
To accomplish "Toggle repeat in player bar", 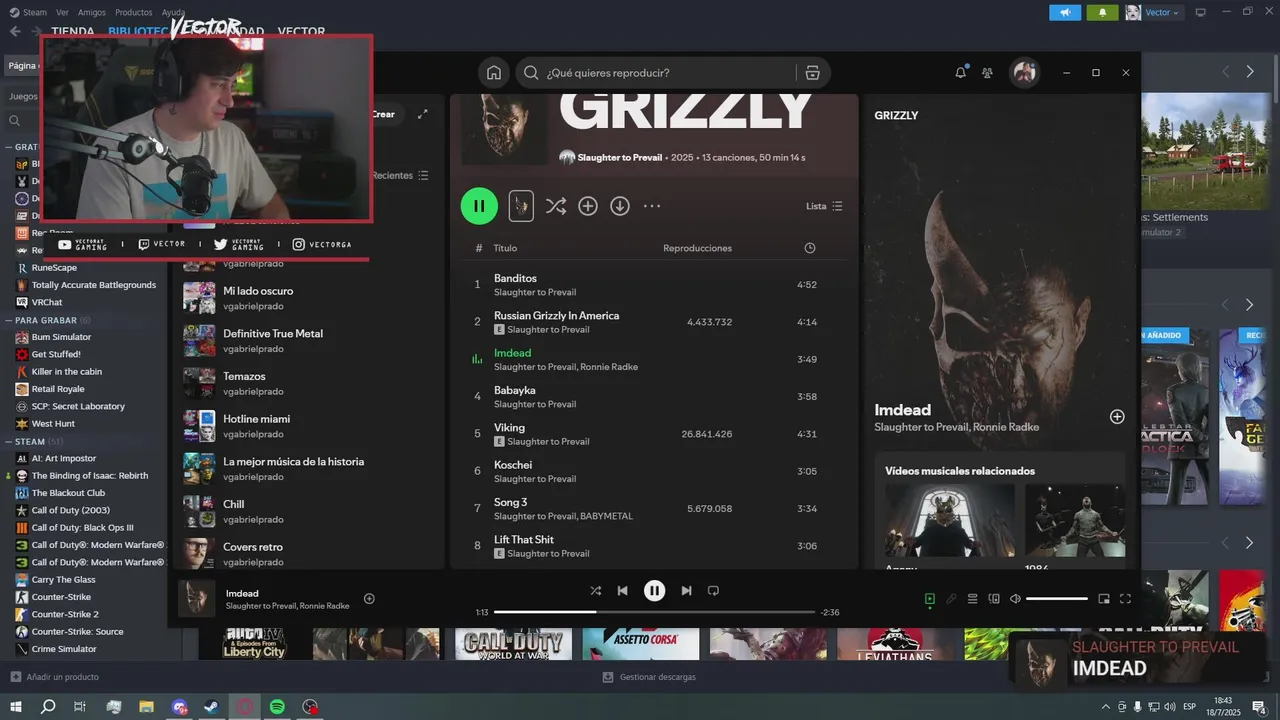I will pos(714,591).
